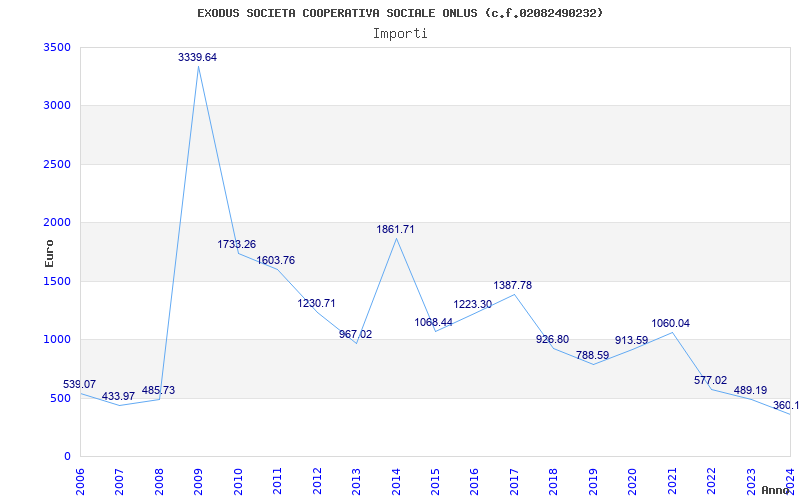Select the 485.73 data label
Image resolution: width=800 pixels, height=500 pixels.
tap(158, 391)
